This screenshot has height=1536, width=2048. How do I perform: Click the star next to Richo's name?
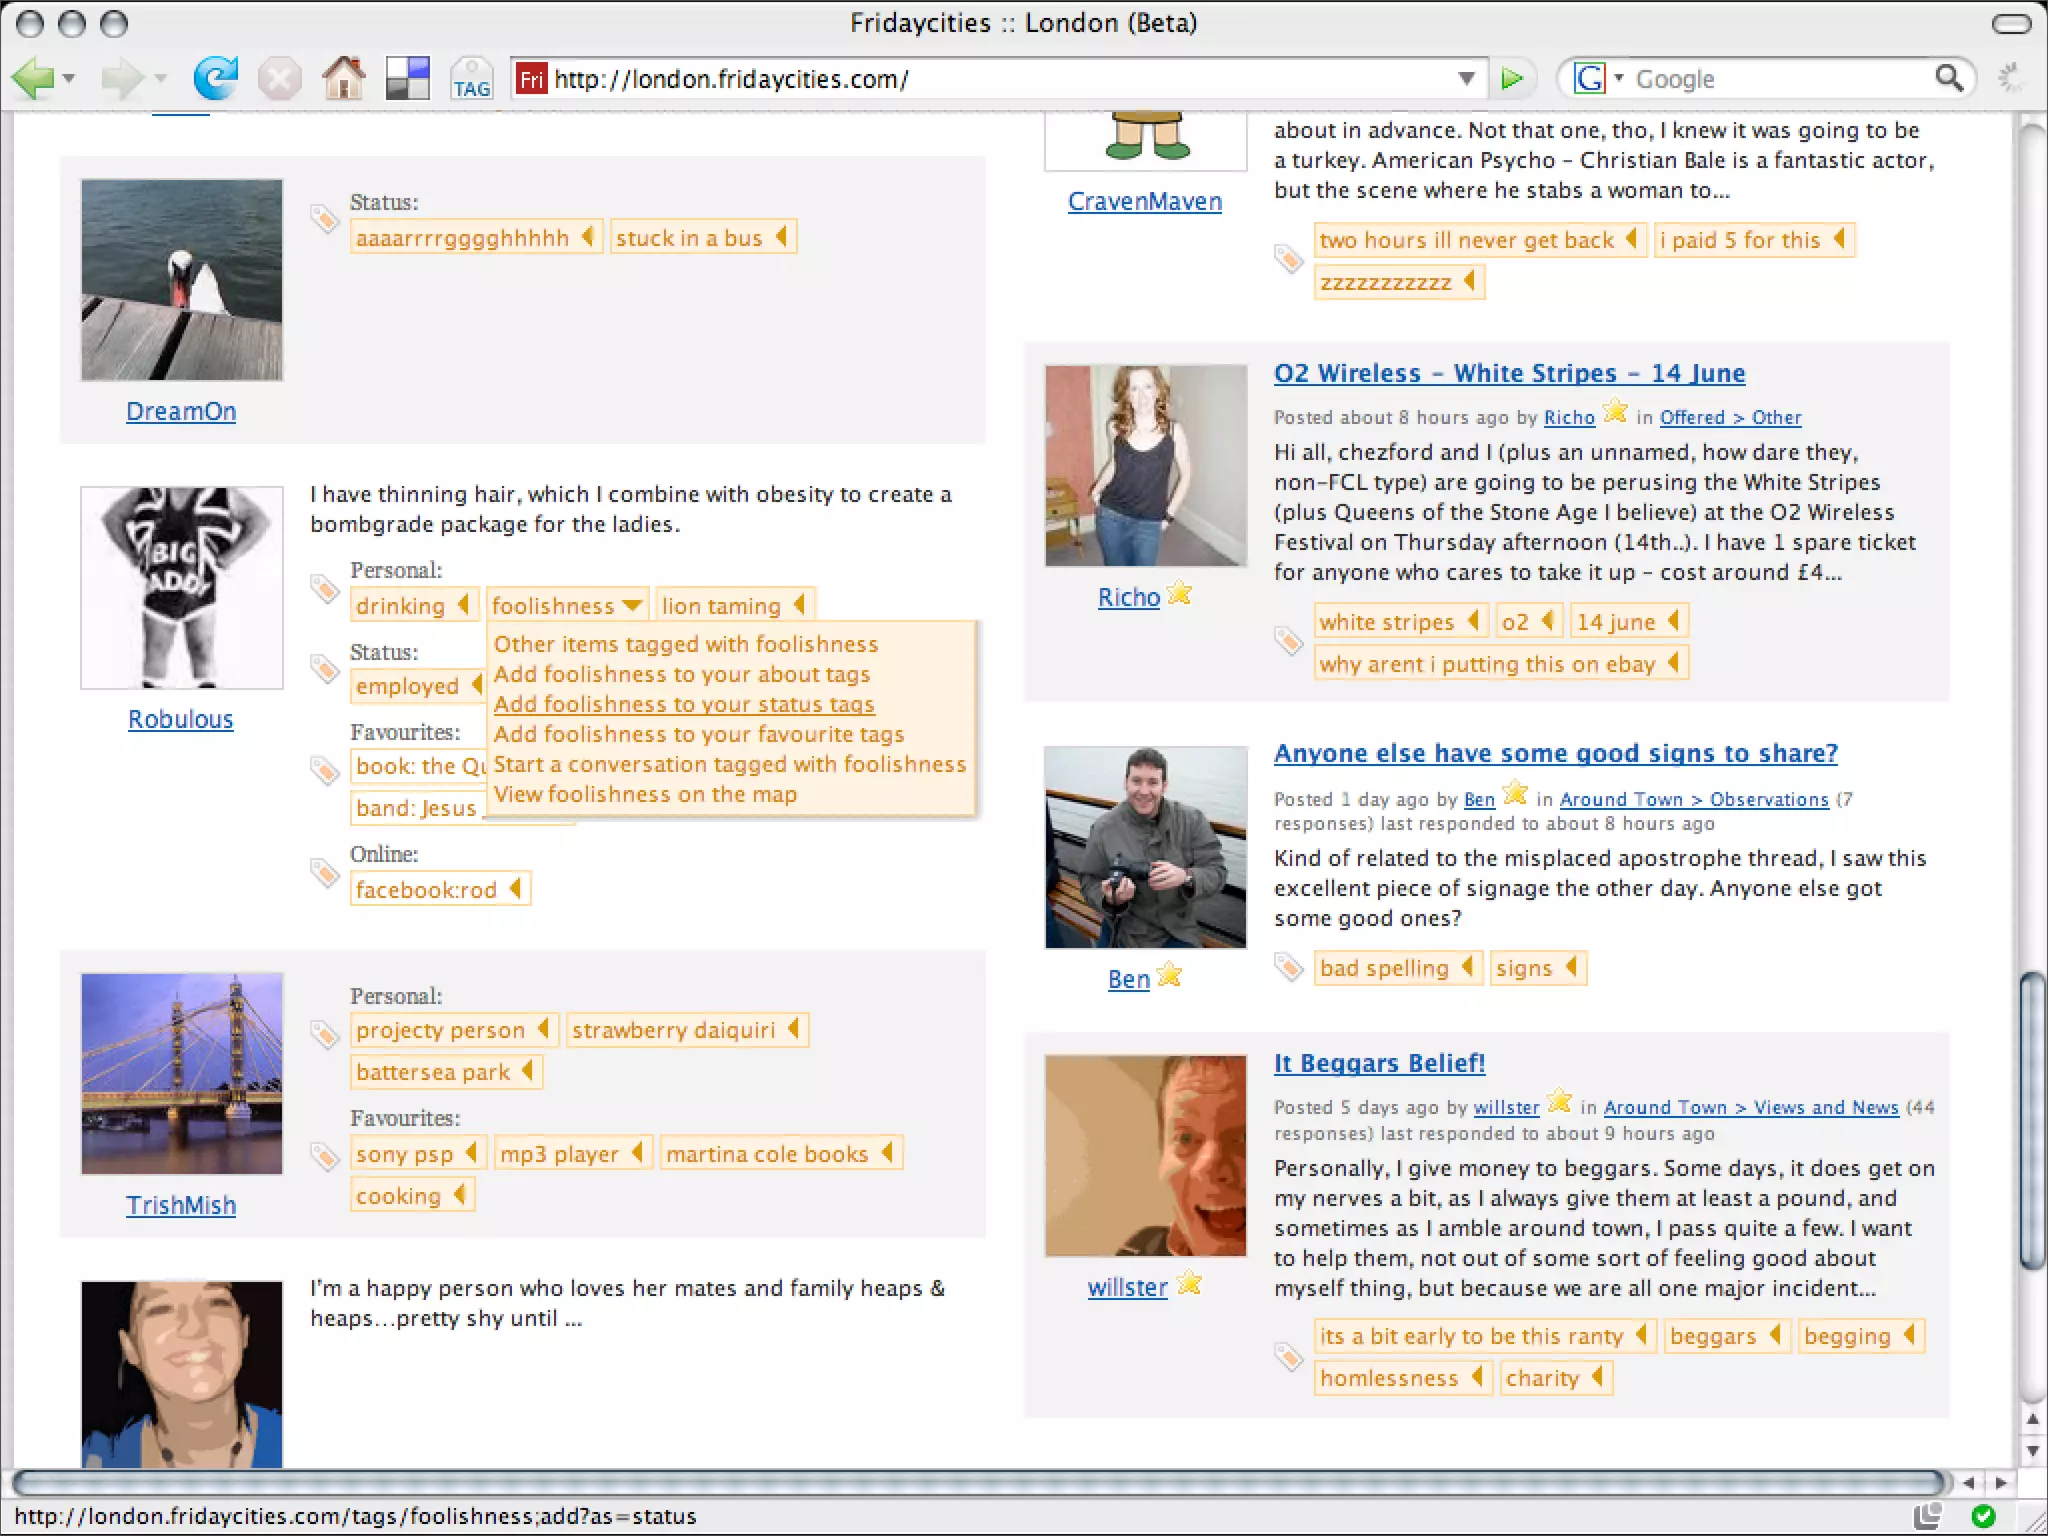1180,594
